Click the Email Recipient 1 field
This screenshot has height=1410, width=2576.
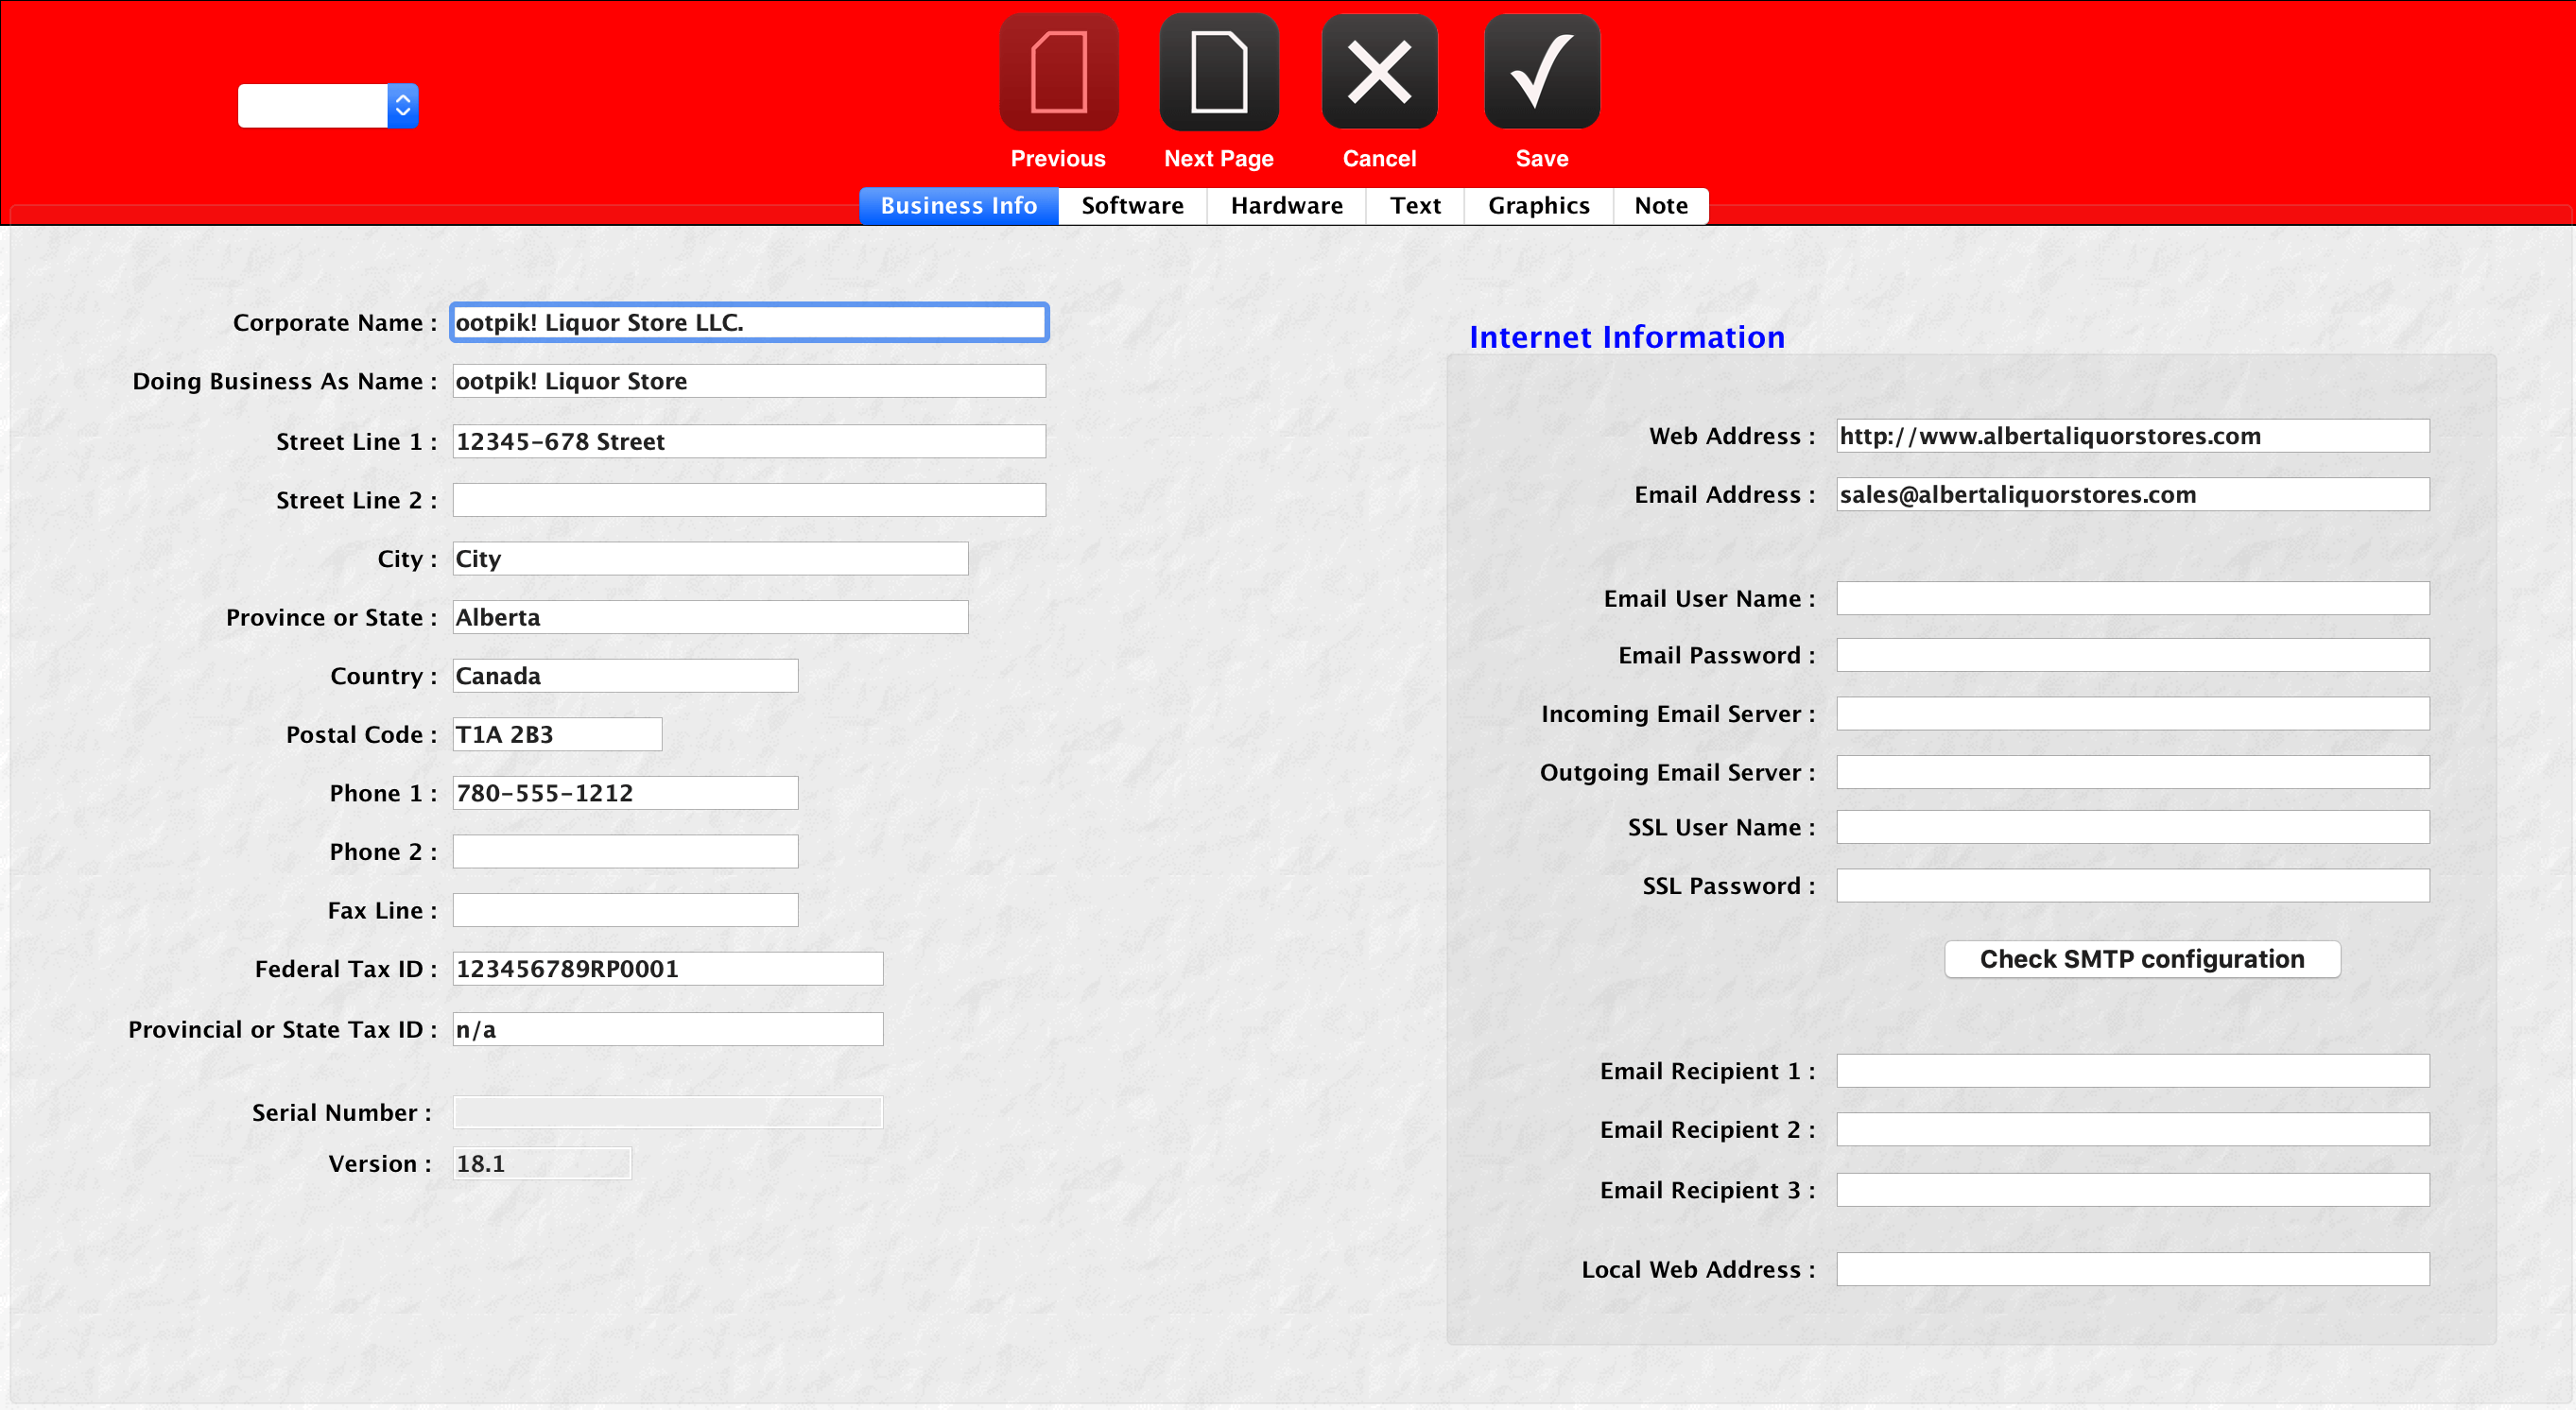2132,1071
